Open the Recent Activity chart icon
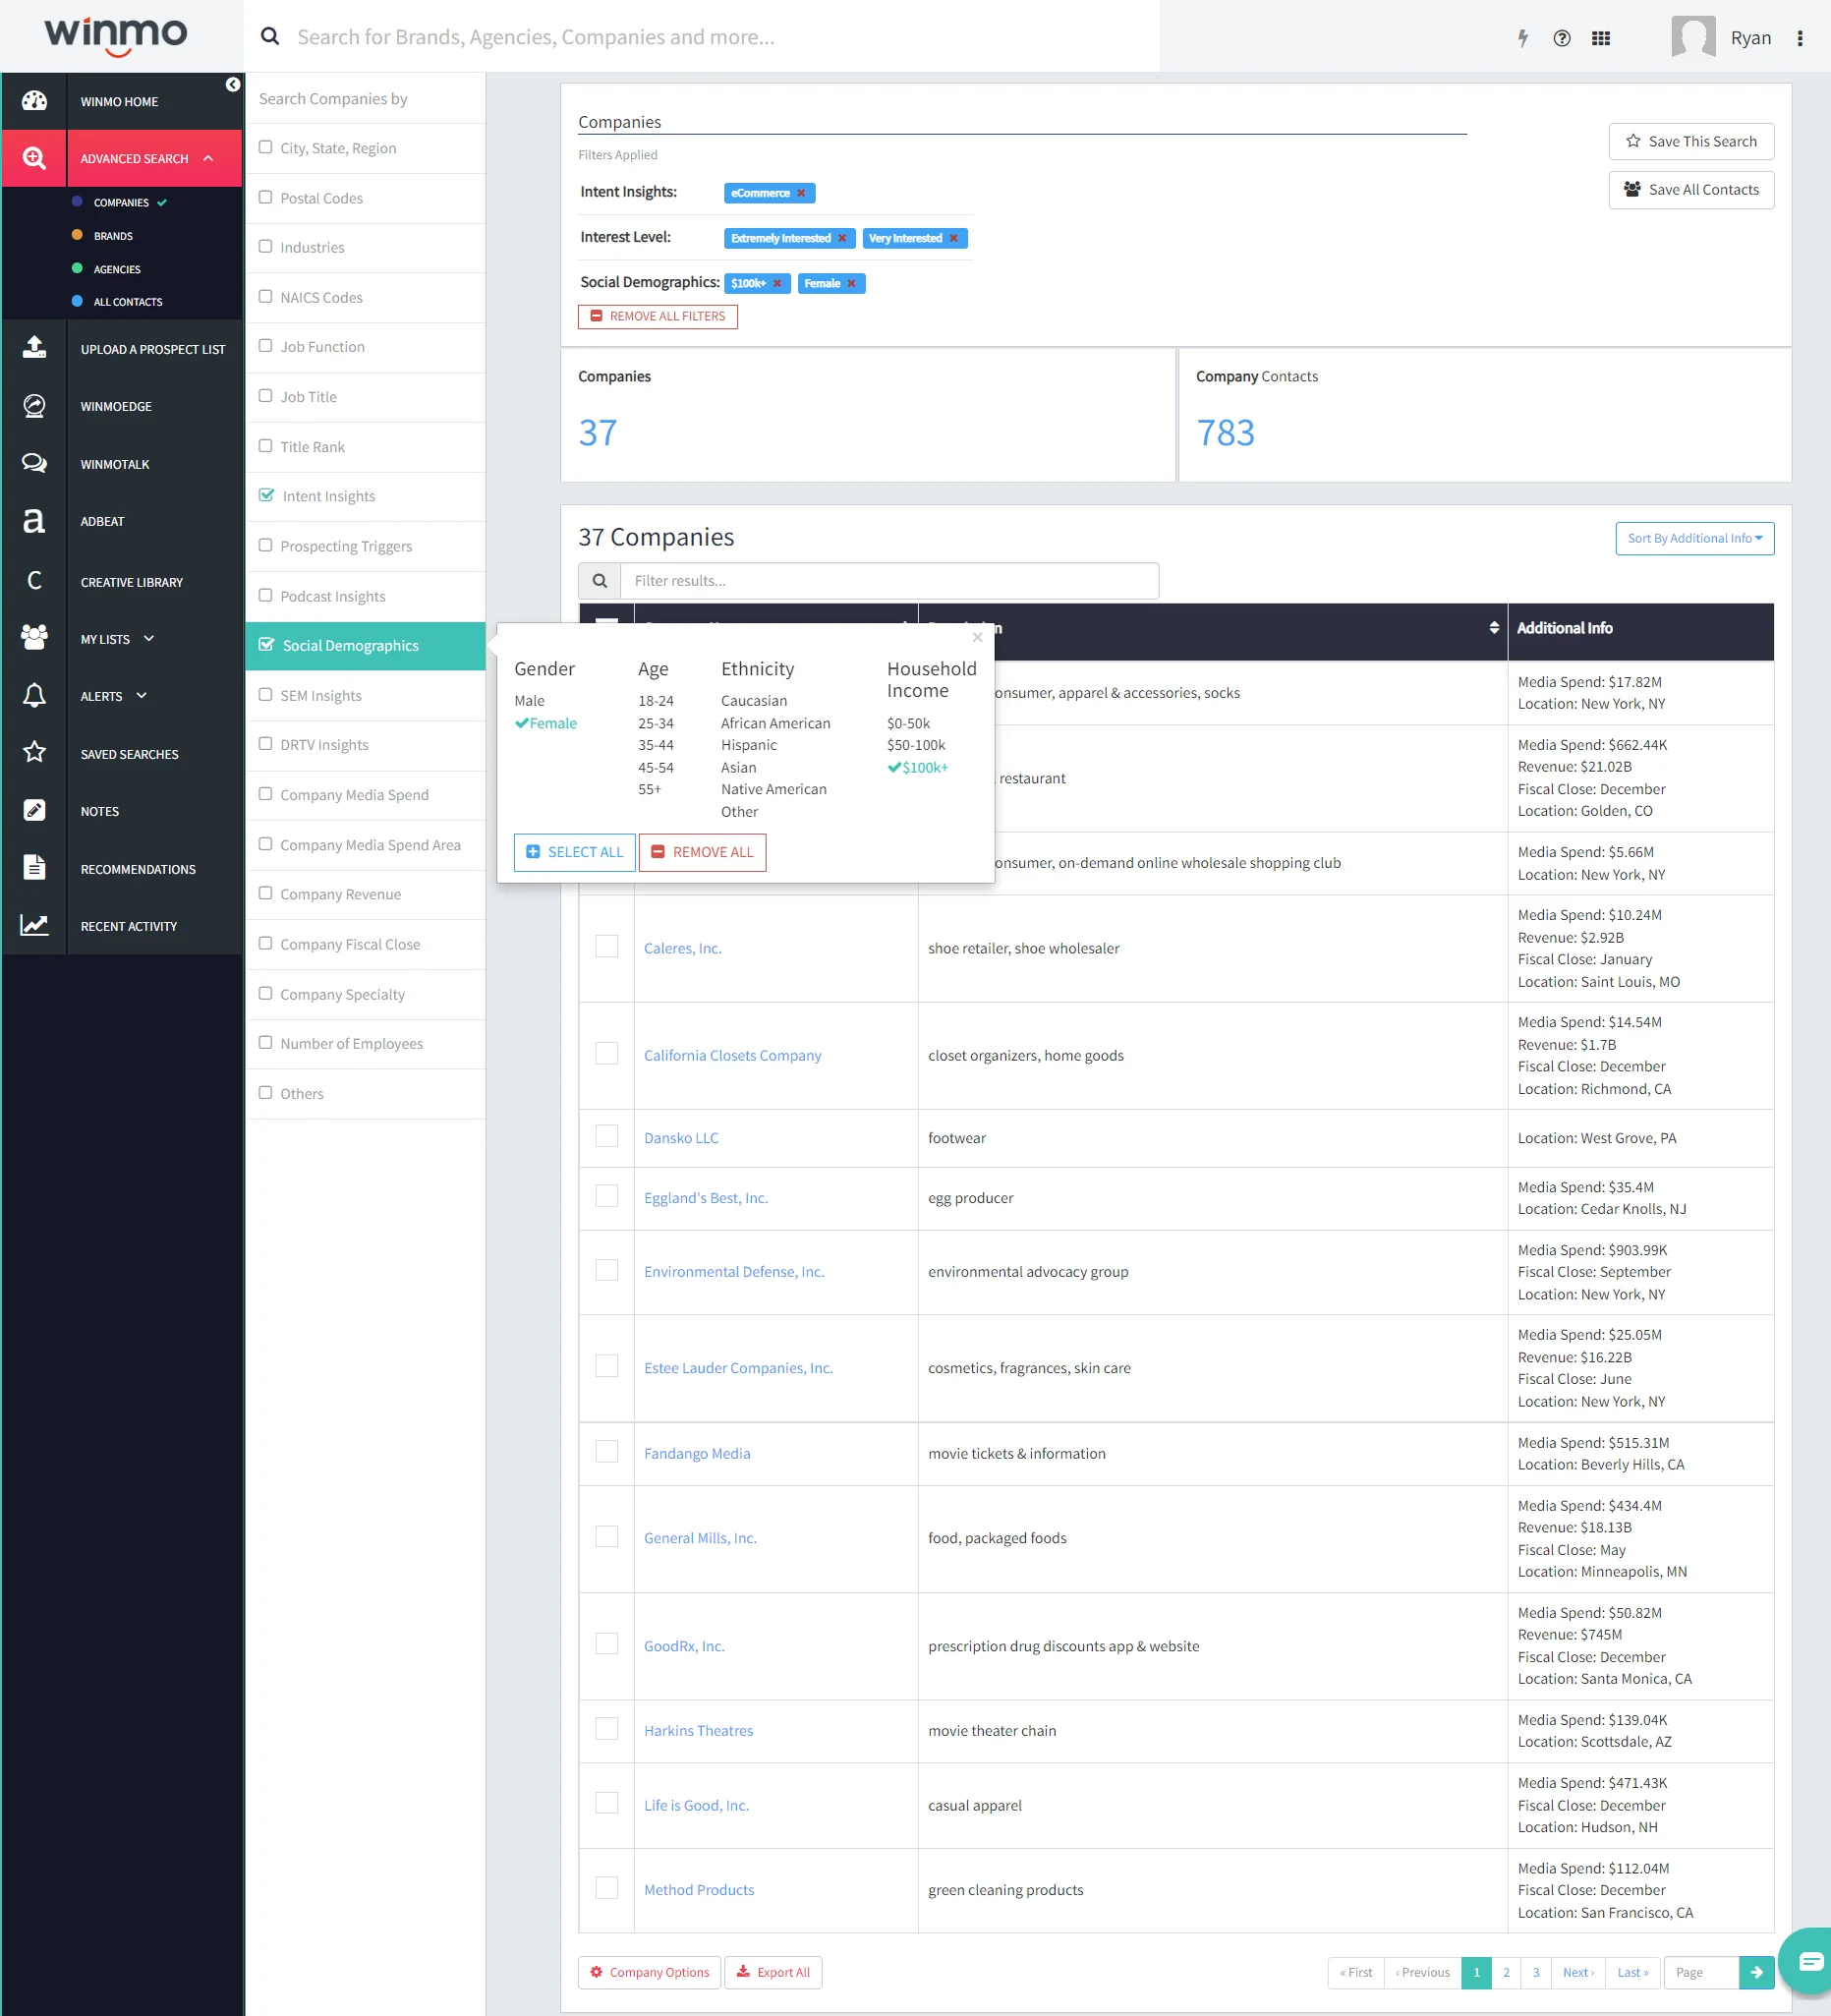The width and height of the screenshot is (1831, 2016). [x=34, y=926]
